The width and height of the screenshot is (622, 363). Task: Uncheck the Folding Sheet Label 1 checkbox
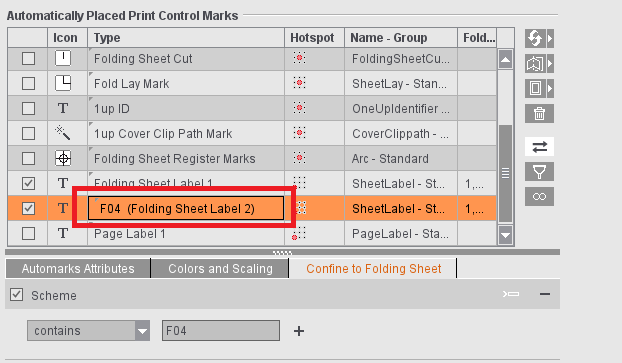pos(28,183)
